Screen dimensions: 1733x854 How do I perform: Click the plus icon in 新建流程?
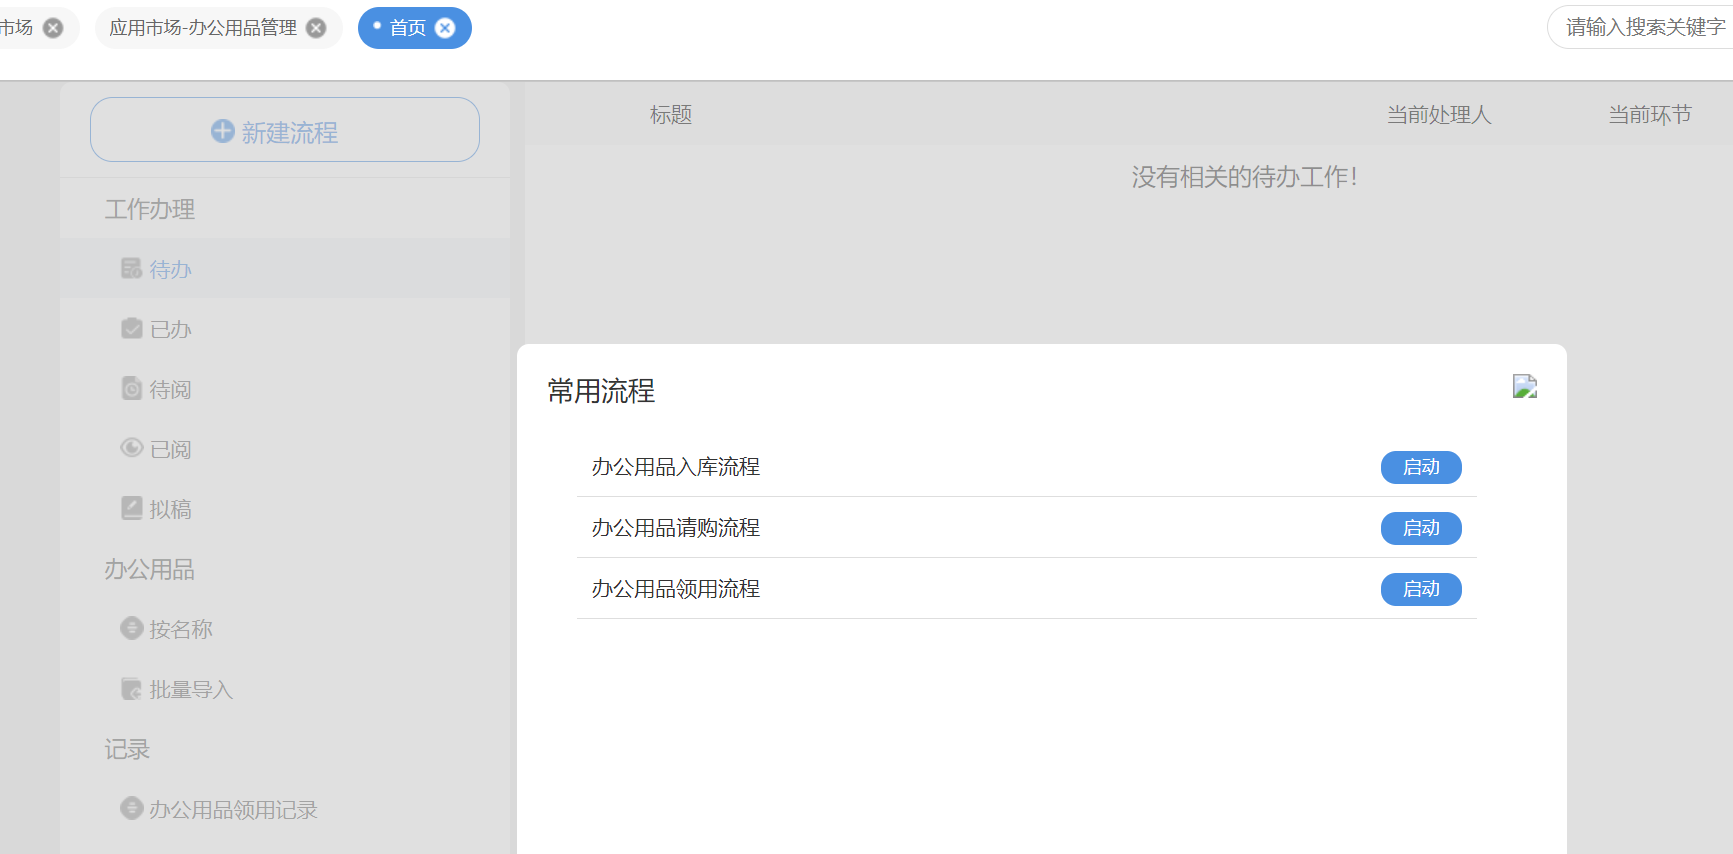point(222,131)
